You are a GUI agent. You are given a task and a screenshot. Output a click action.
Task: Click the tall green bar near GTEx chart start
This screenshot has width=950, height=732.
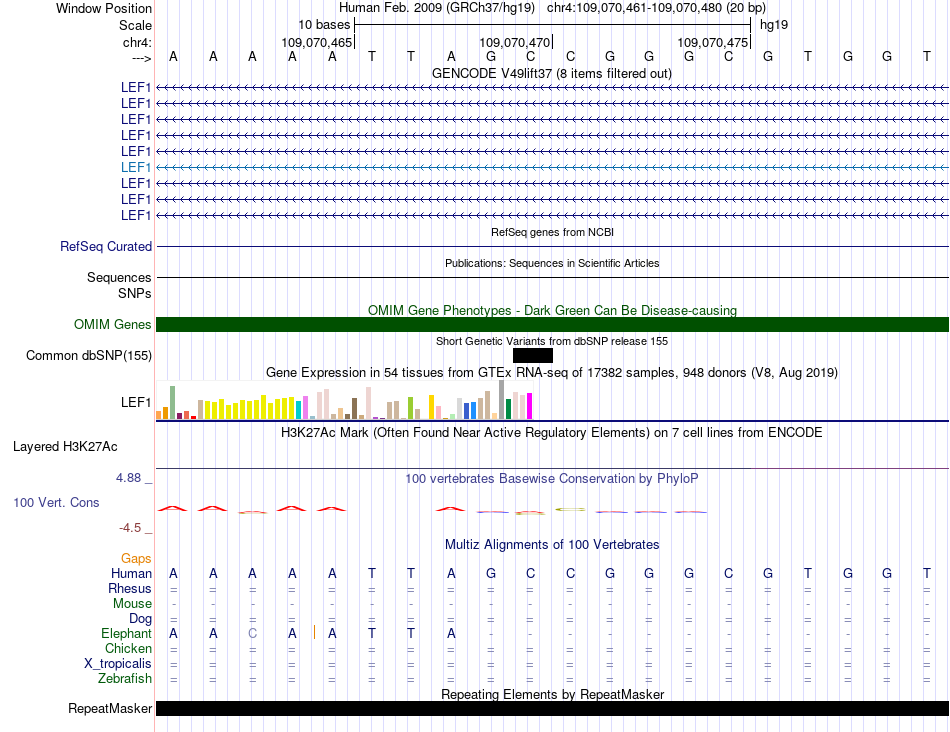[x=172, y=402]
